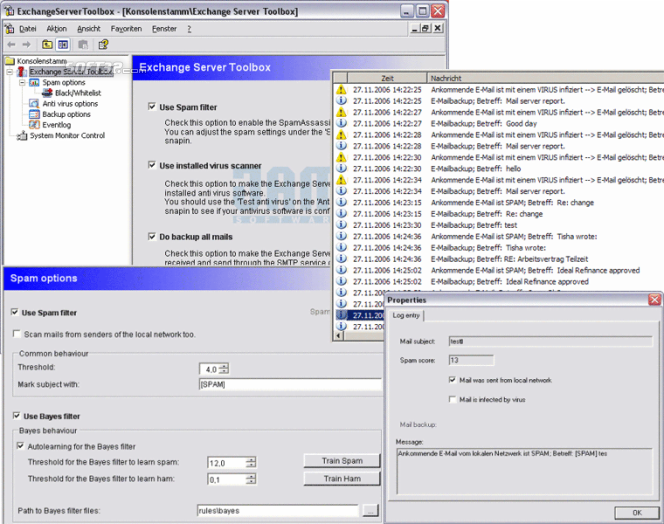Toggle Mail is infected by virus checkbox
Screen dimensions: 664x524
tap(452, 399)
